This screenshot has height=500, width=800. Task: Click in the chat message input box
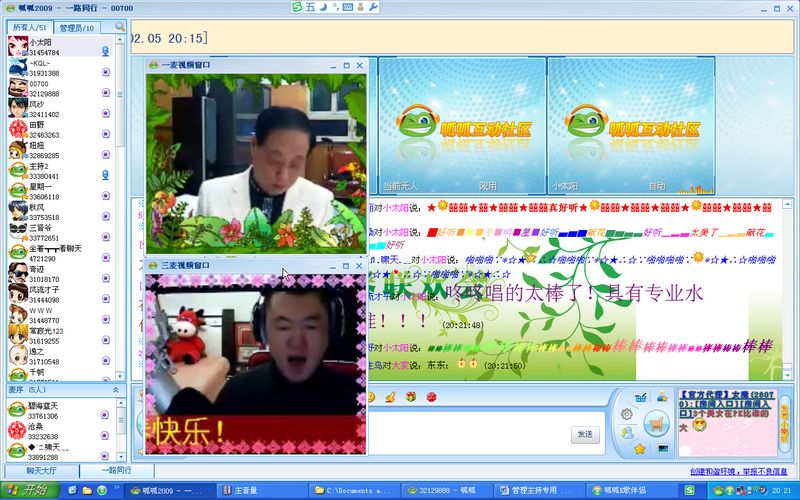469,433
